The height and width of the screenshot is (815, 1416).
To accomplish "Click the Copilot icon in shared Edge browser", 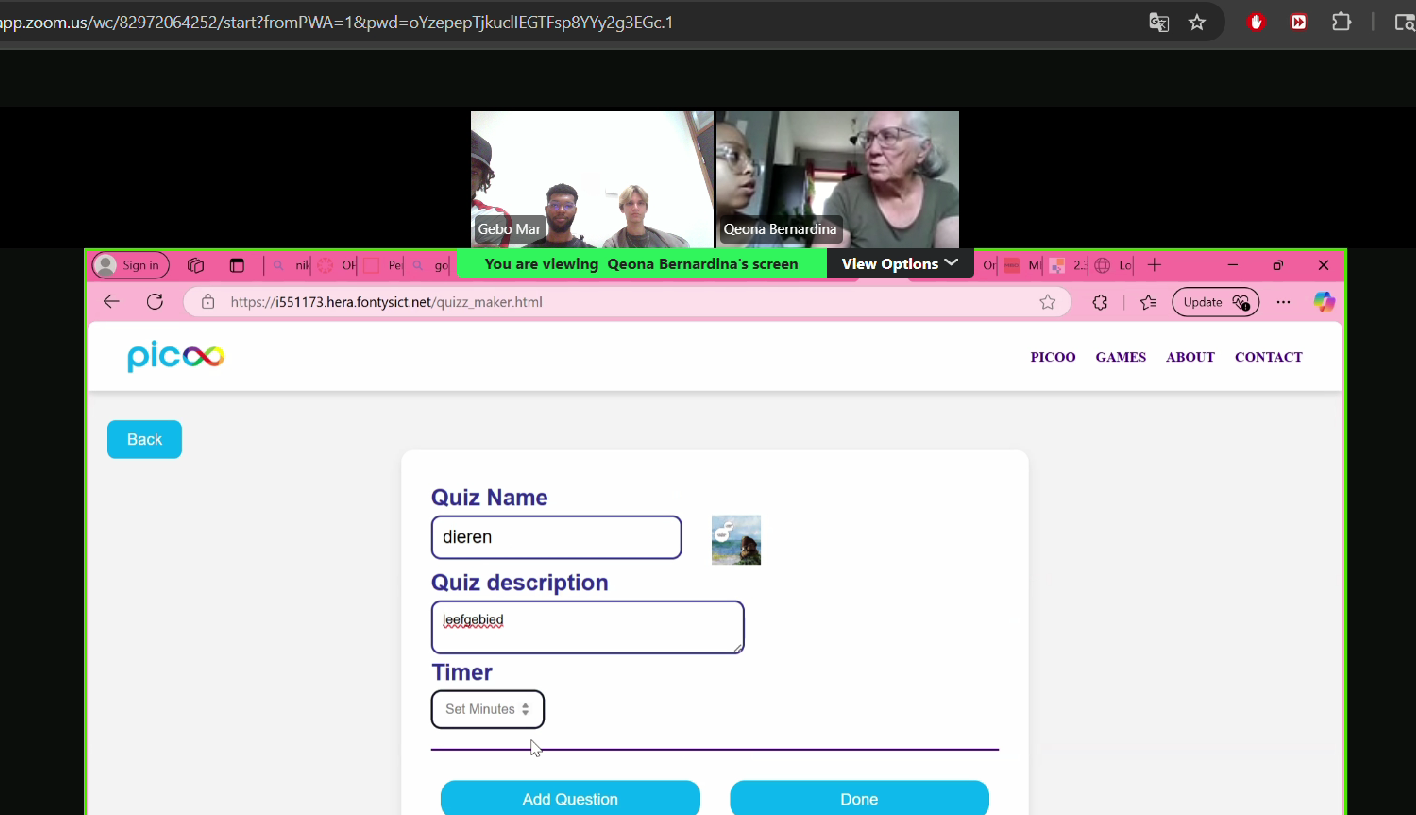I will pos(1324,302).
